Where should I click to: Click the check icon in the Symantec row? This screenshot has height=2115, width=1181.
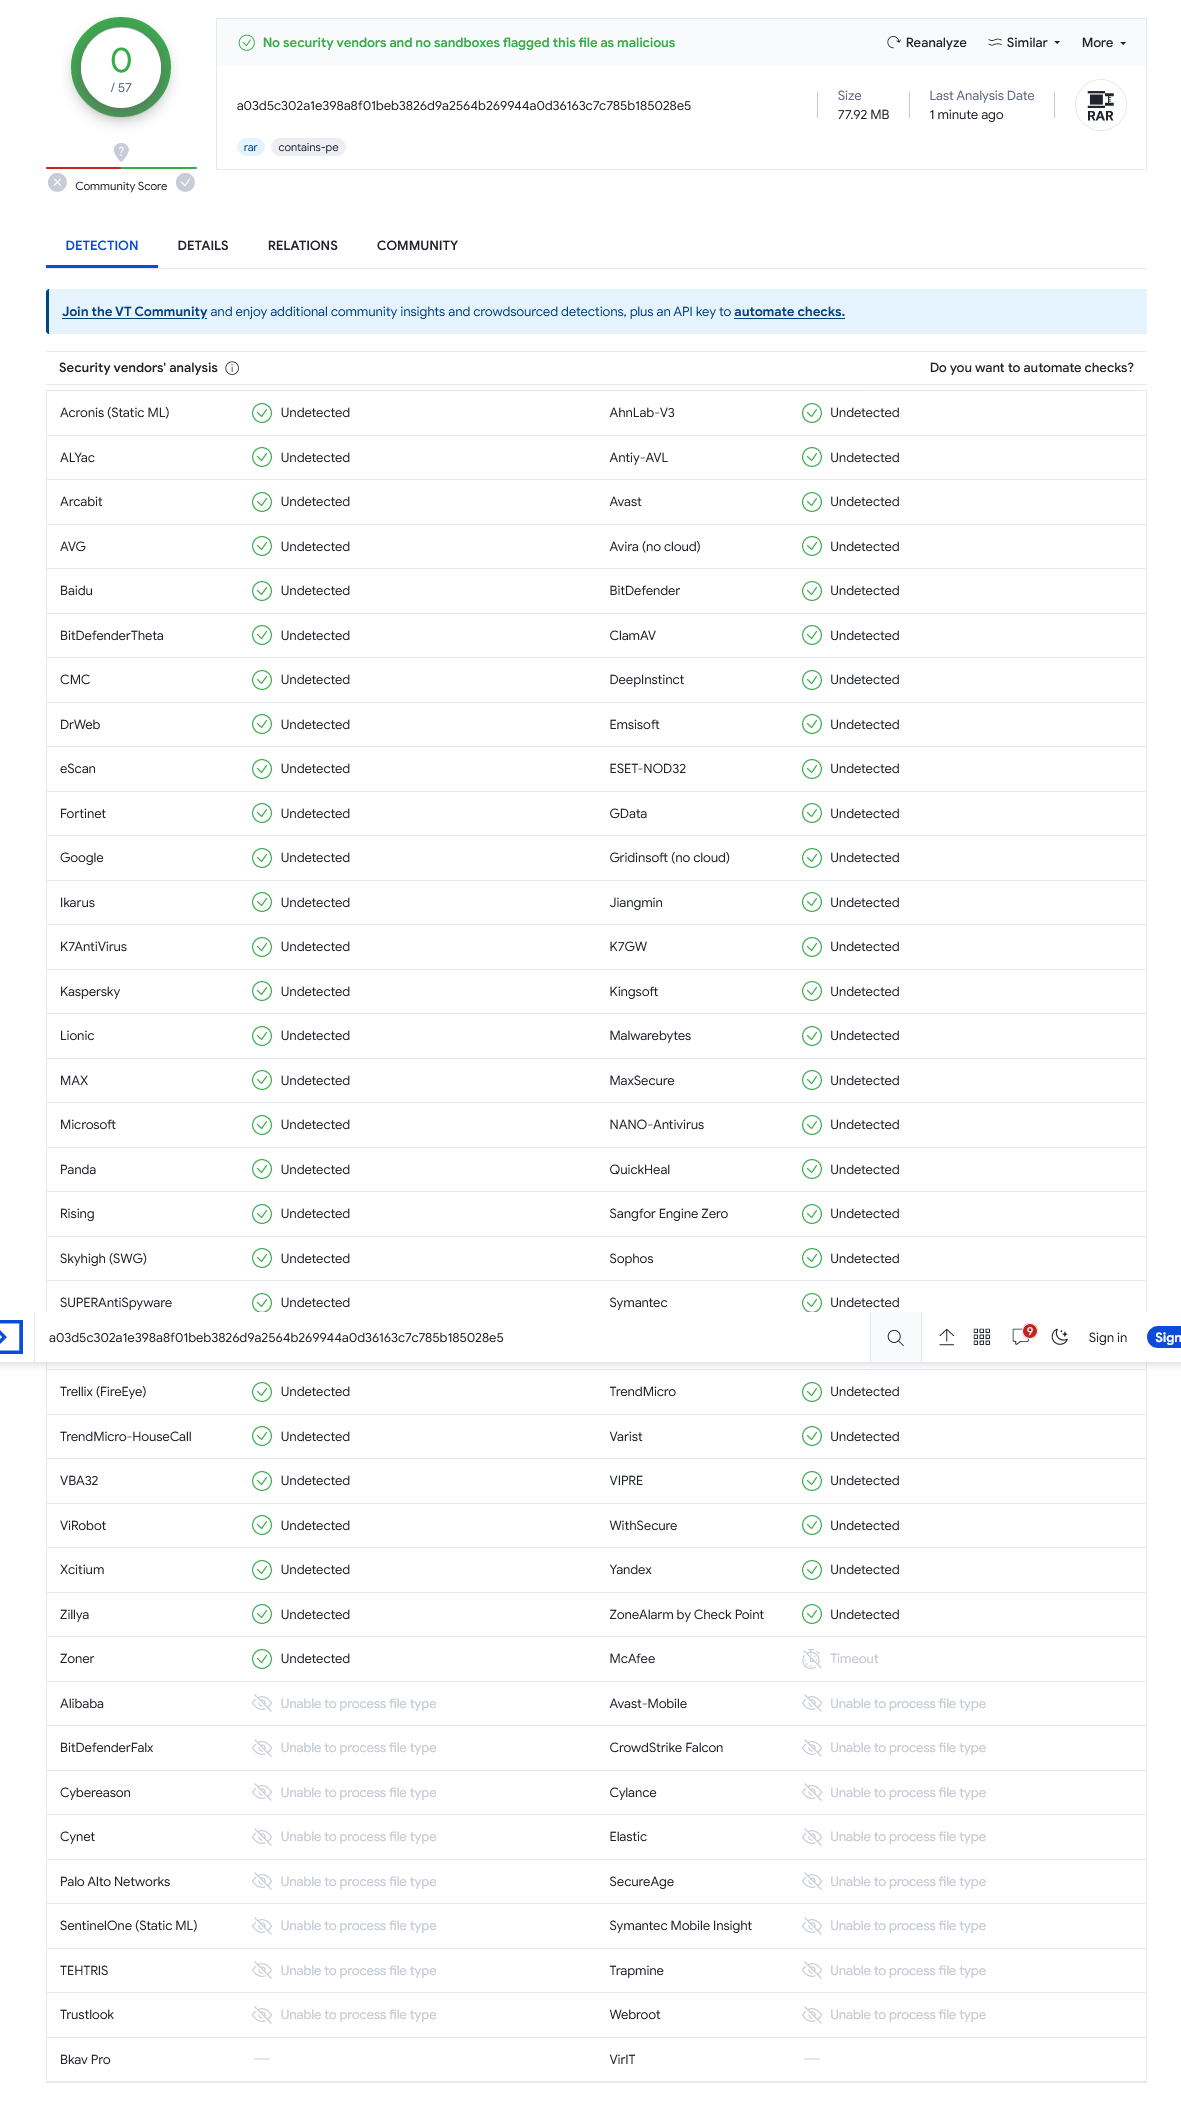click(x=812, y=1303)
